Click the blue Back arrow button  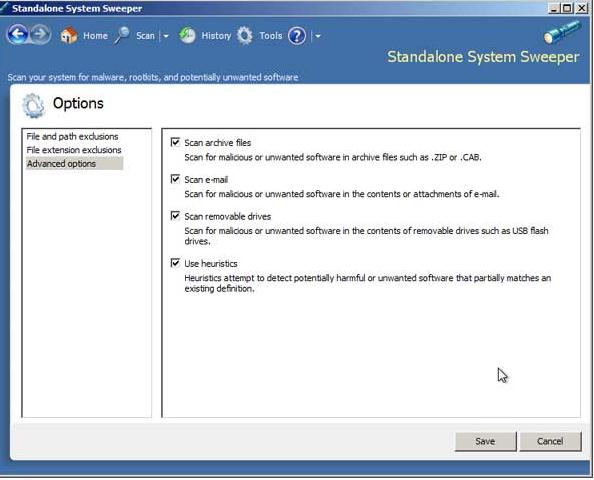click(x=17, y=34)
